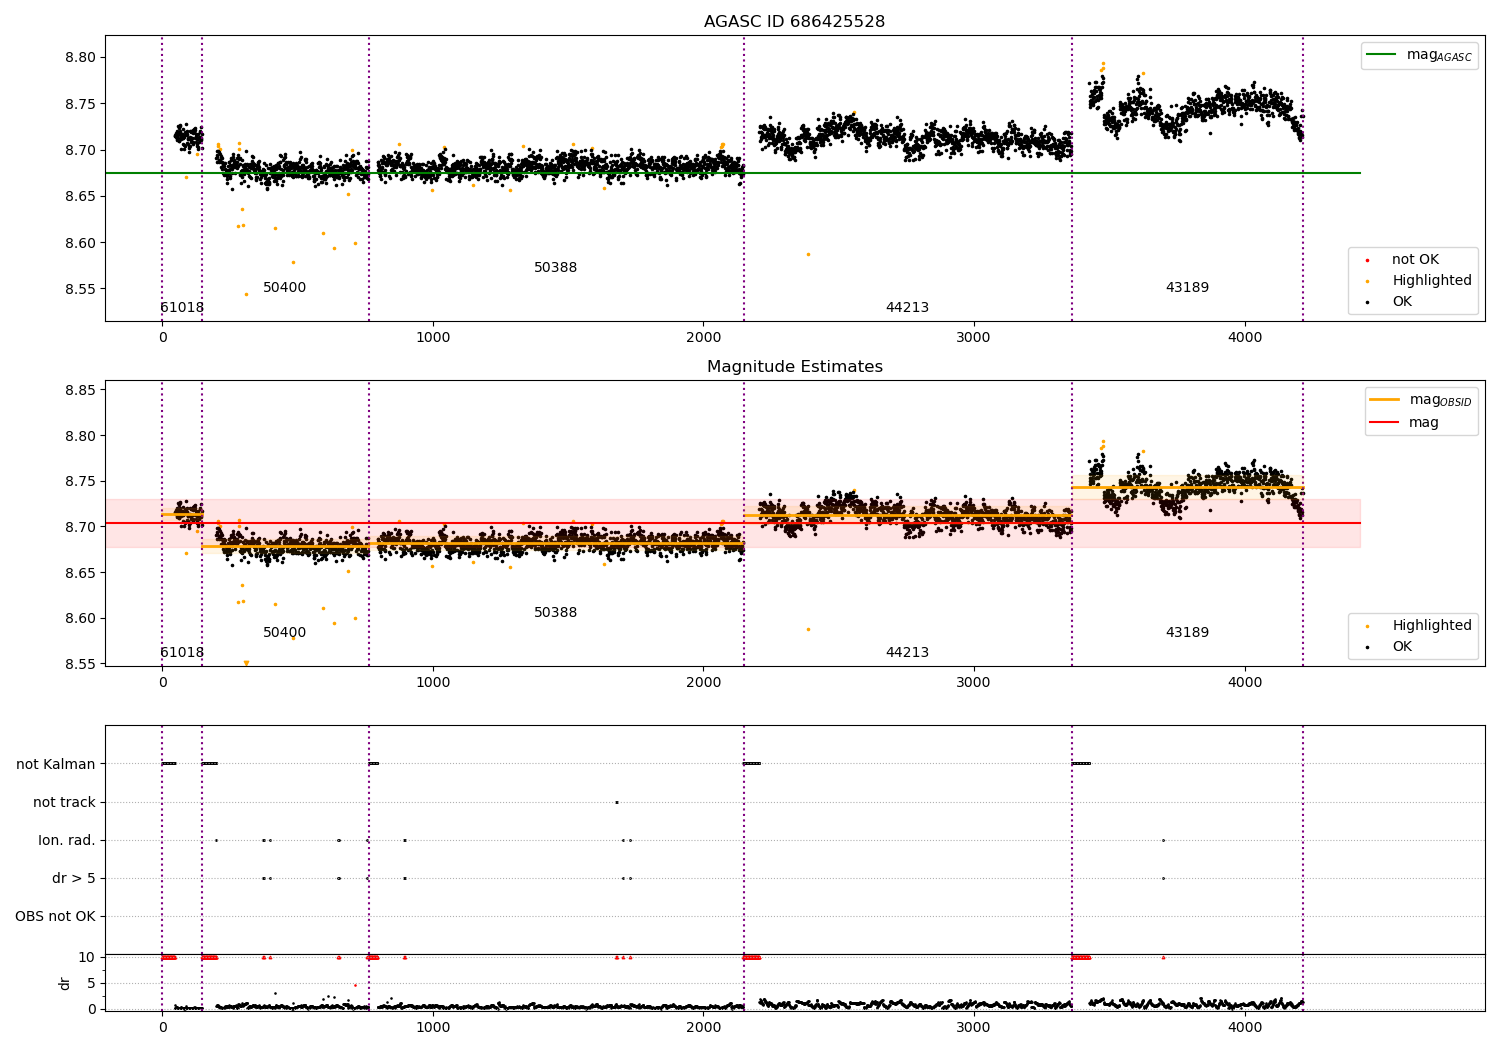The image size is (1500, 1050).
Task: Click y-tick 8.85 on Magnitude Estimates plot
Action: (x=81, y=391)
